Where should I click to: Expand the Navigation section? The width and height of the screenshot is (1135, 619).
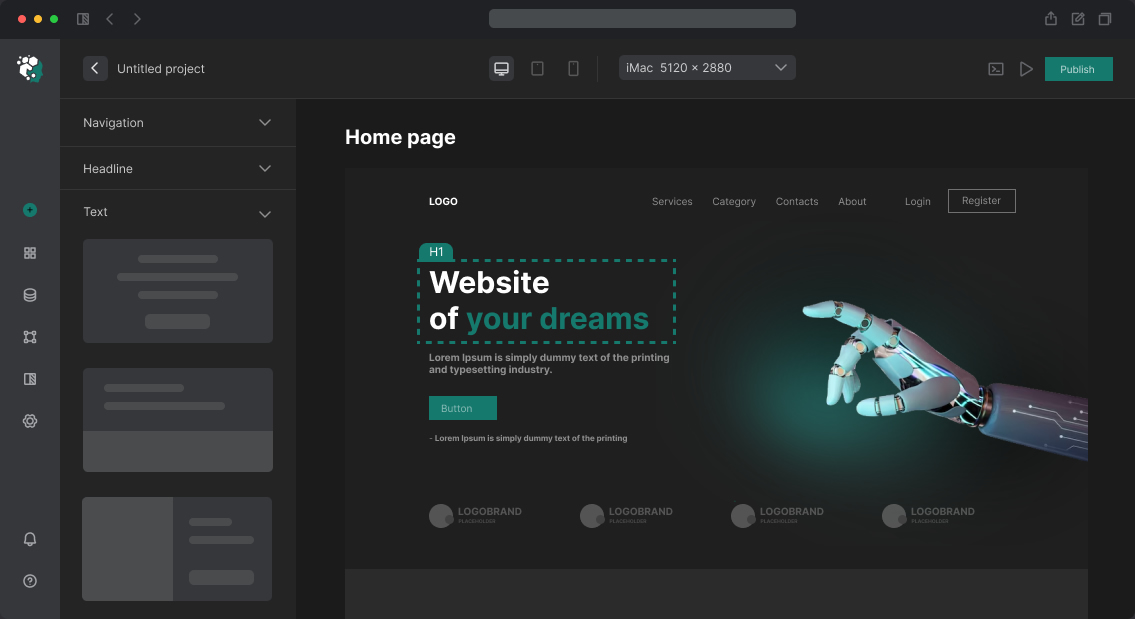click(x=177, y=123)
